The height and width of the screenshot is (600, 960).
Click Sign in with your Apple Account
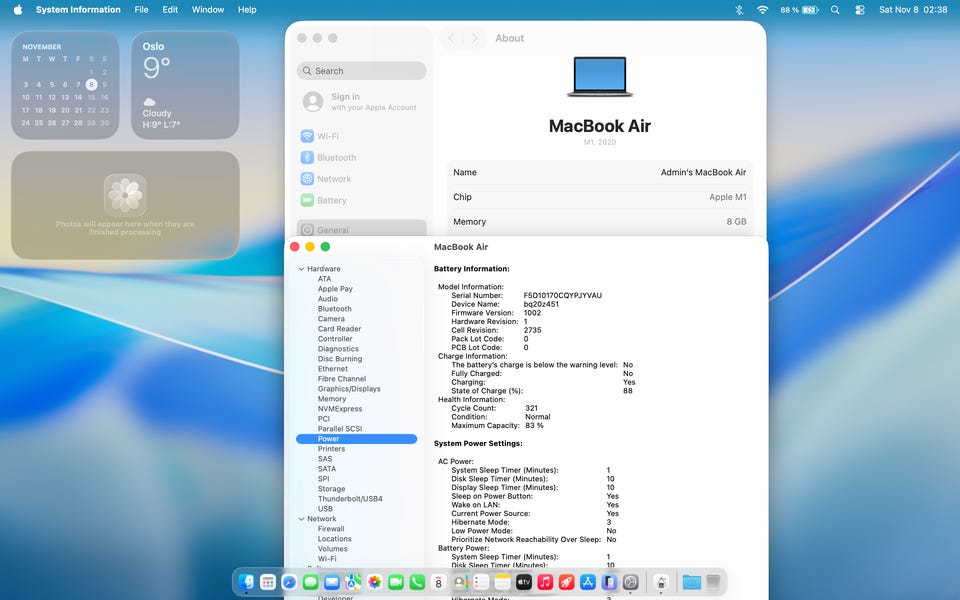pyautogui.click(x=360, y=102)
